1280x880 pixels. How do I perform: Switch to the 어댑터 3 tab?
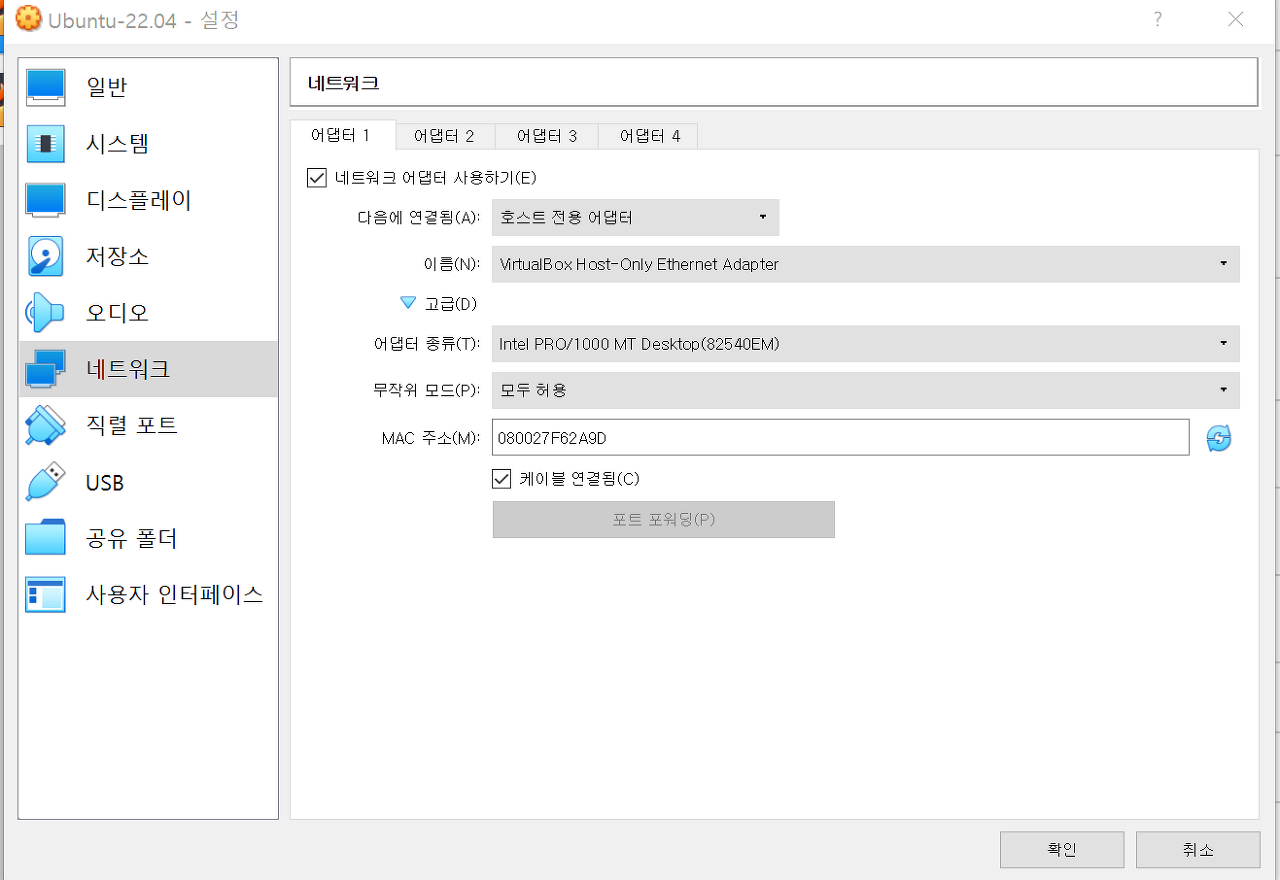(547, 136)
